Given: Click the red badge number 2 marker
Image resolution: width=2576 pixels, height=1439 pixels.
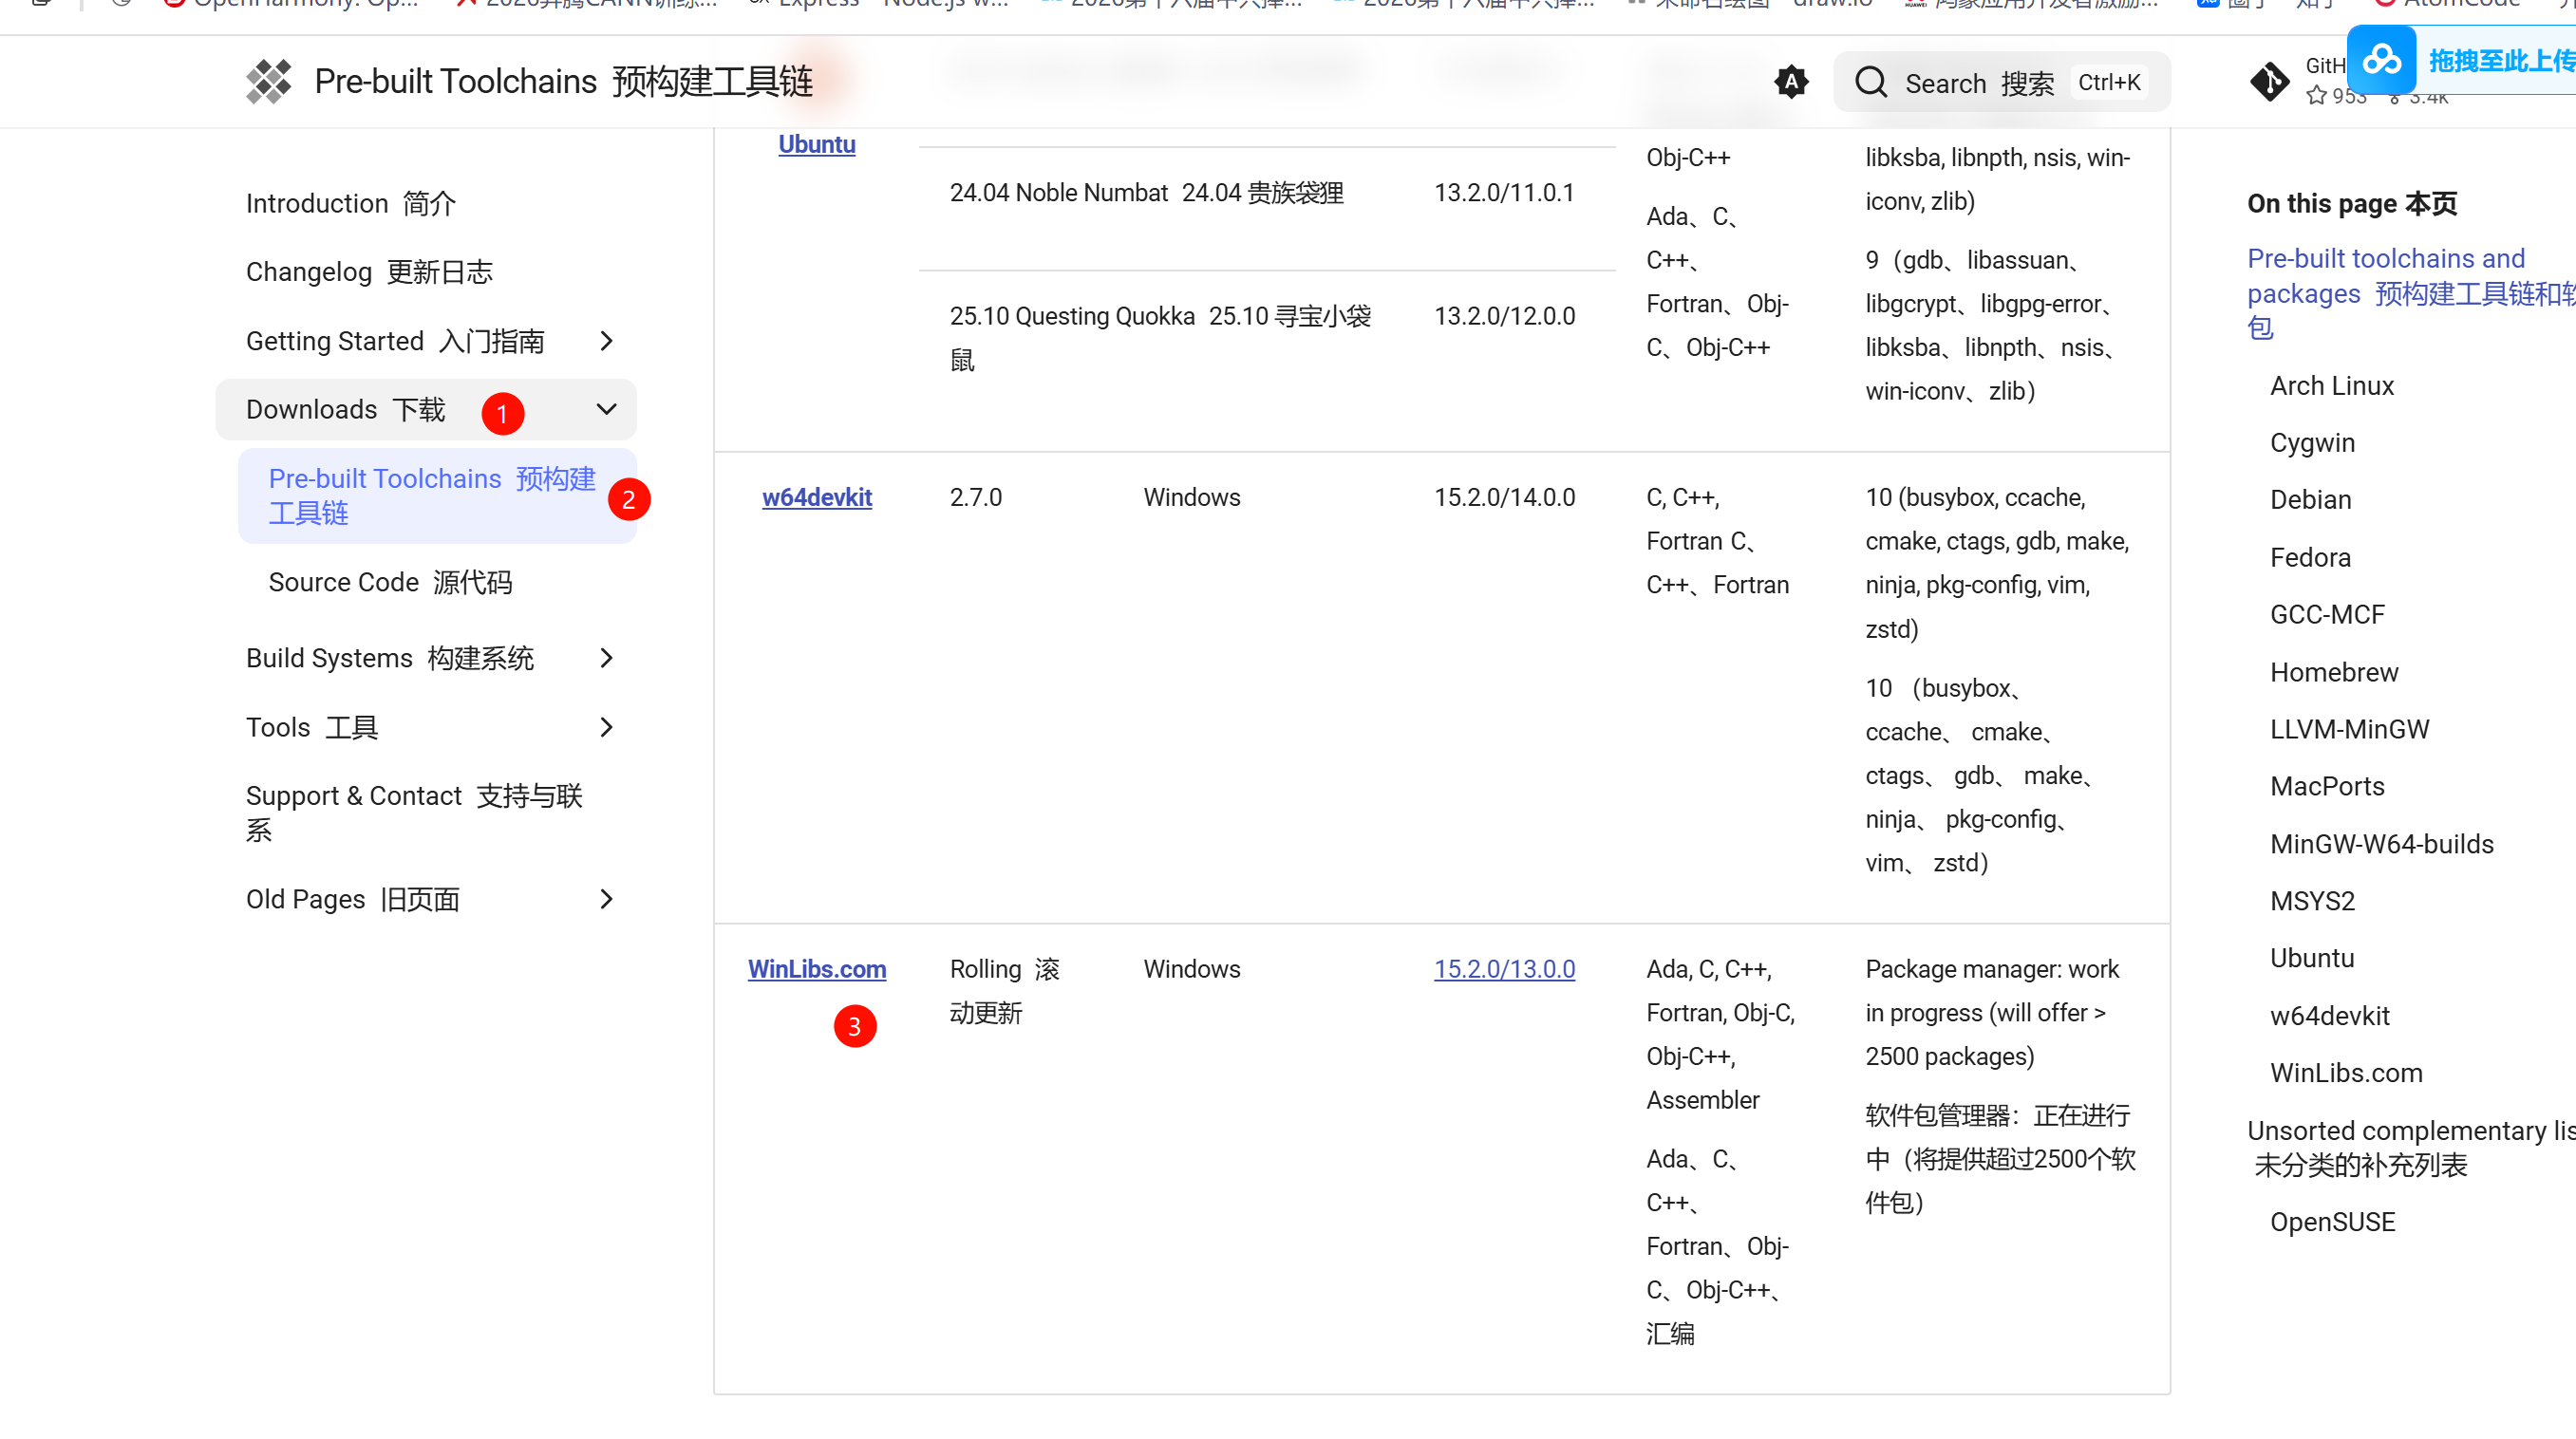Looking at the screenshot, I should tap(629, 499).
